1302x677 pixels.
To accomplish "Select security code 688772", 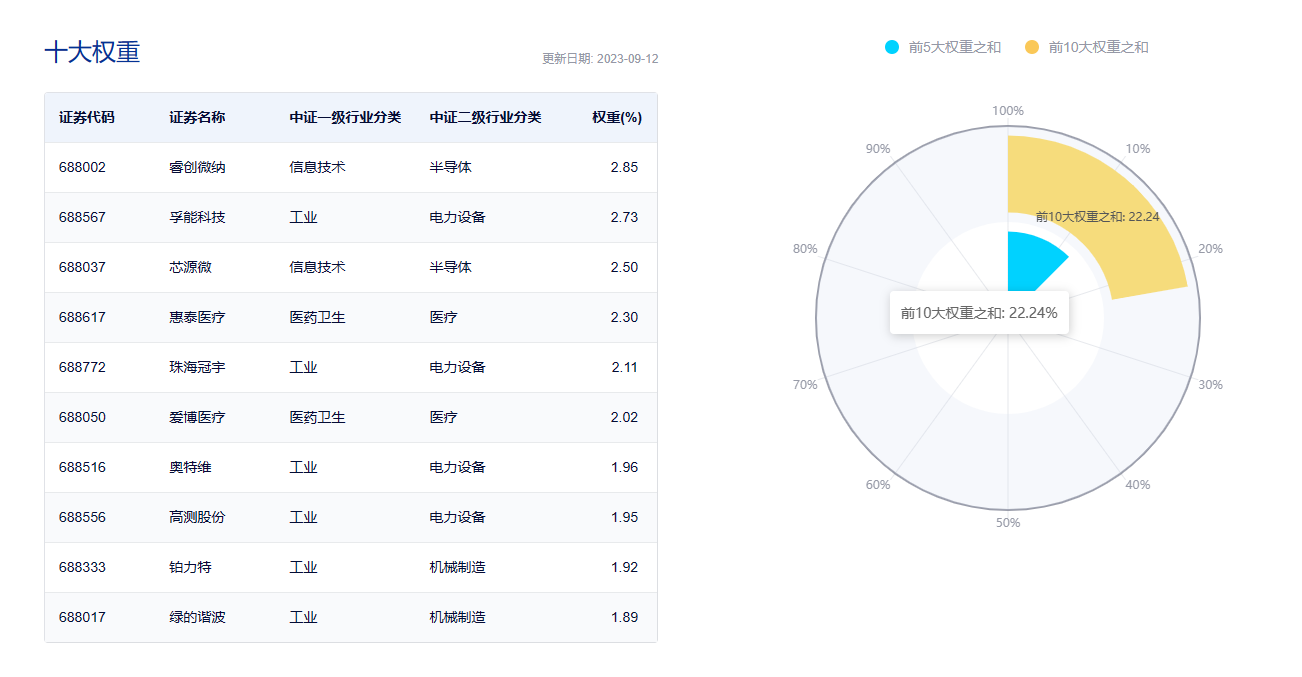I will point(82,367).
